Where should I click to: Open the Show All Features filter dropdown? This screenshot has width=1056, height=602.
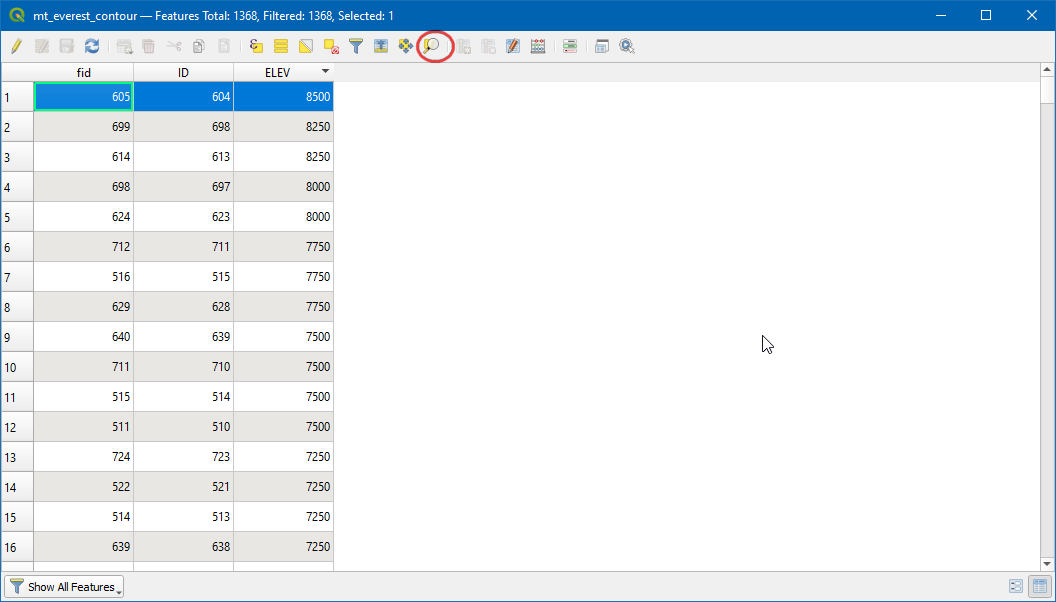(64, 587)
